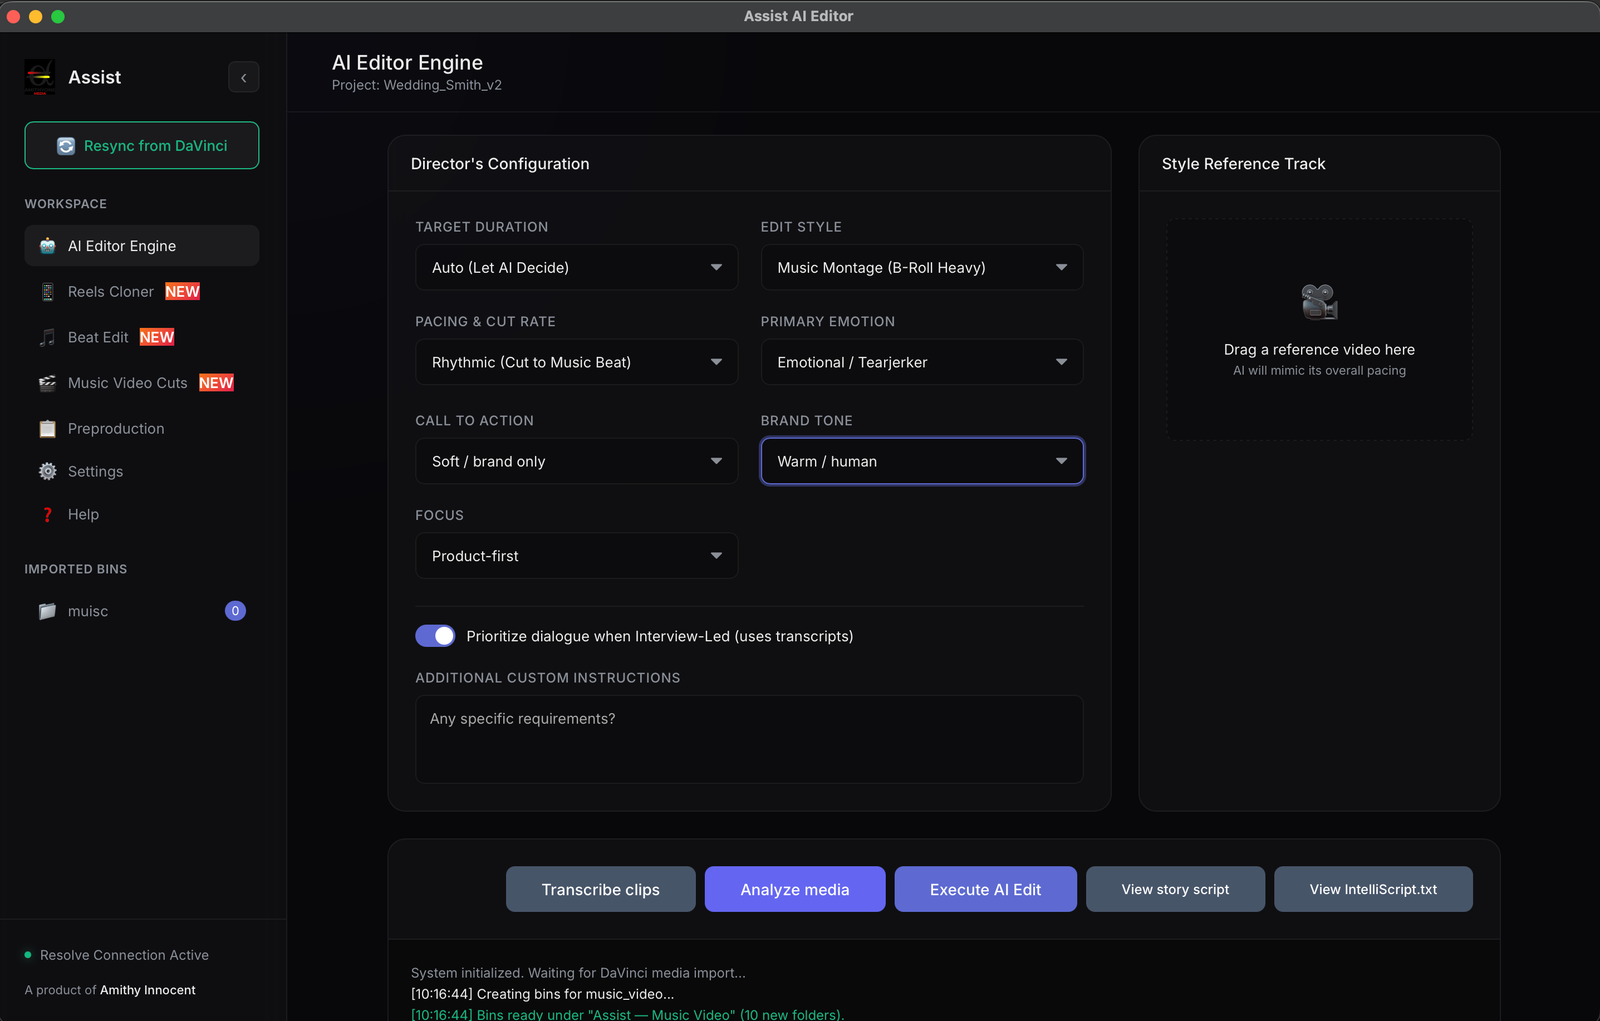Viewport: 1600px width, 1021px height.
Task: Click the Assist app logo icon
Action: (40, 77)
